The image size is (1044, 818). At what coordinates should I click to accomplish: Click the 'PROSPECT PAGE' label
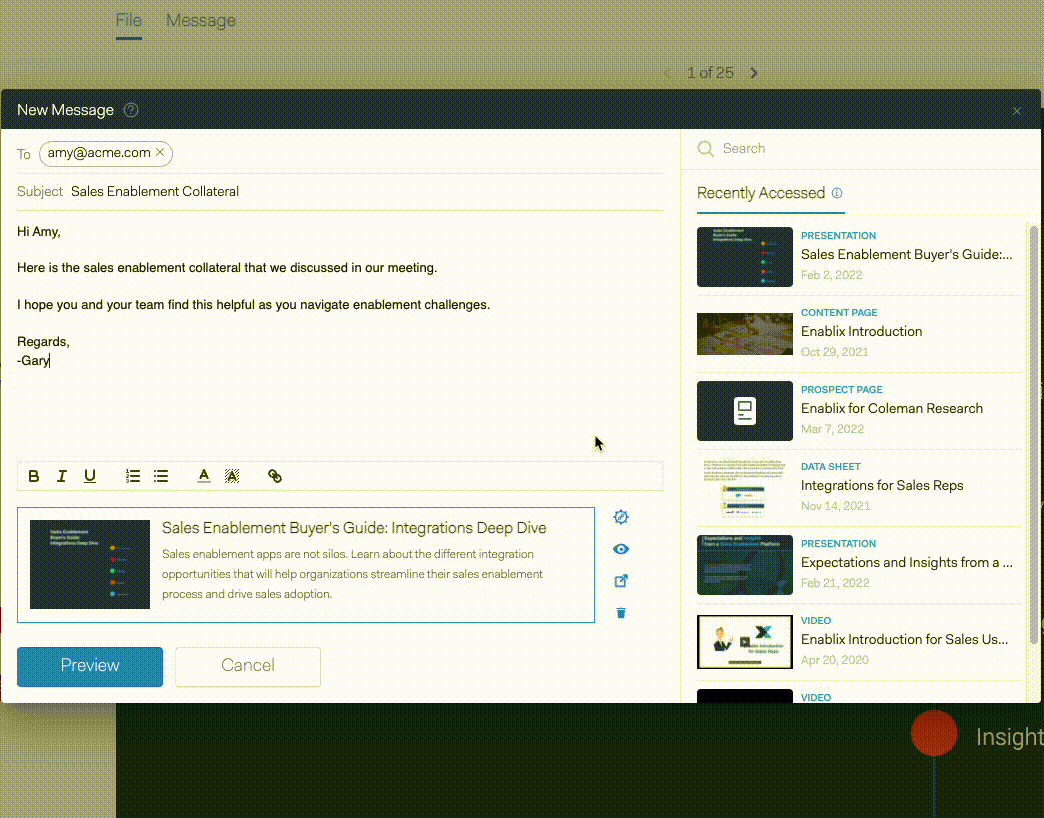842,389
